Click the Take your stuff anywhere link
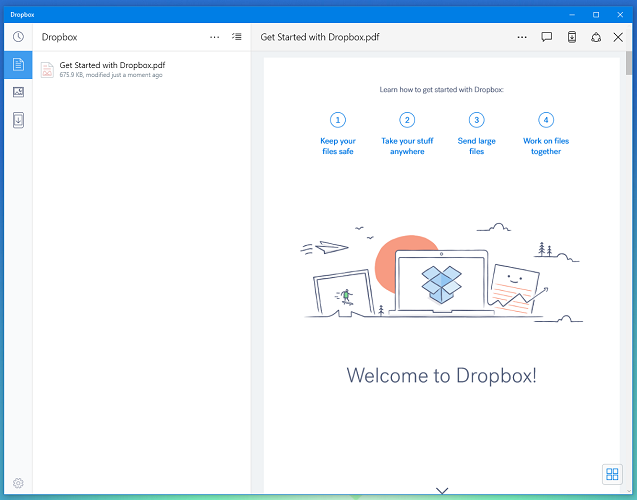 tap(407, 146)
